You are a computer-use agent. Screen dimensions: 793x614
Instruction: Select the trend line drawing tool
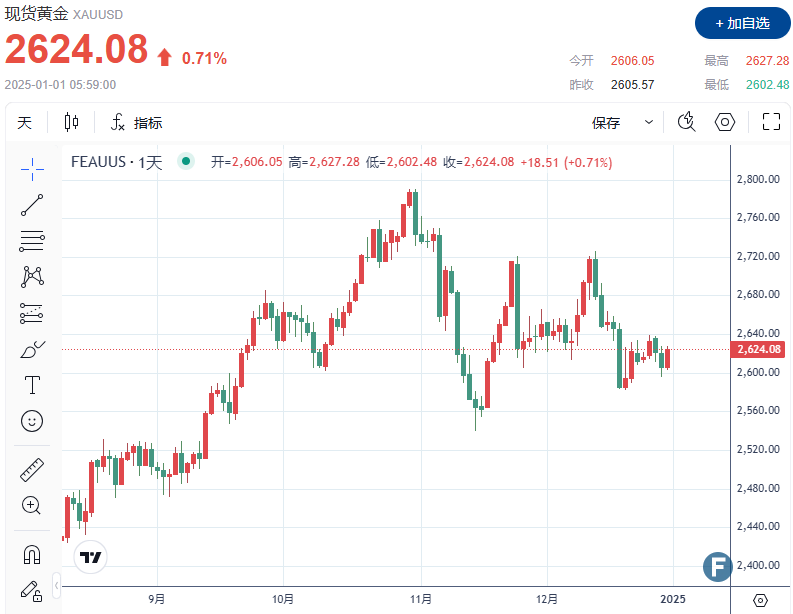[x=32, y=204]
